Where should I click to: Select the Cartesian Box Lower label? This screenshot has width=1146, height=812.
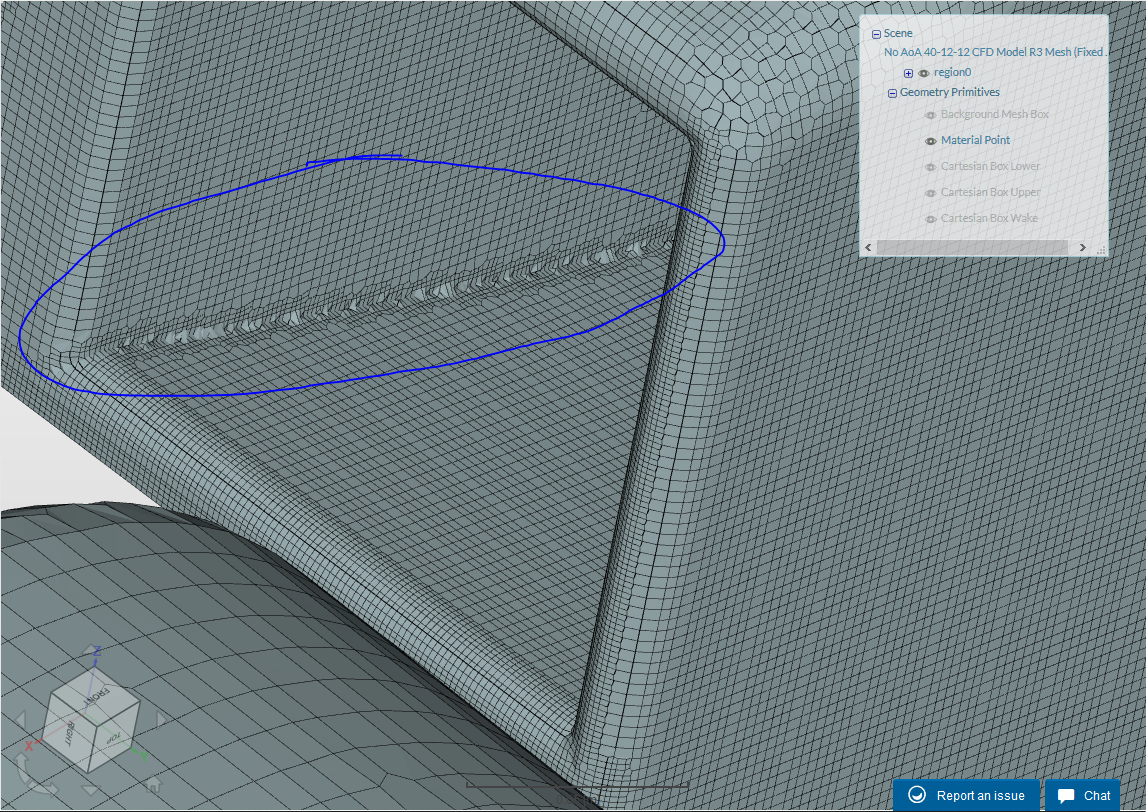pos(990,166)
